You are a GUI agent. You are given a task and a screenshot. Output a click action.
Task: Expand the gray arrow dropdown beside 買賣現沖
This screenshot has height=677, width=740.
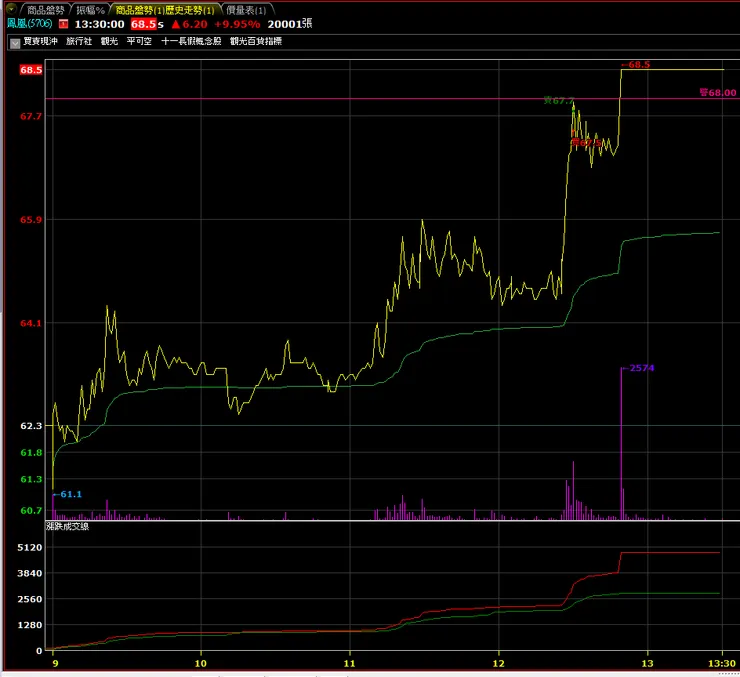pyautogui.click(x=15, y=43)
